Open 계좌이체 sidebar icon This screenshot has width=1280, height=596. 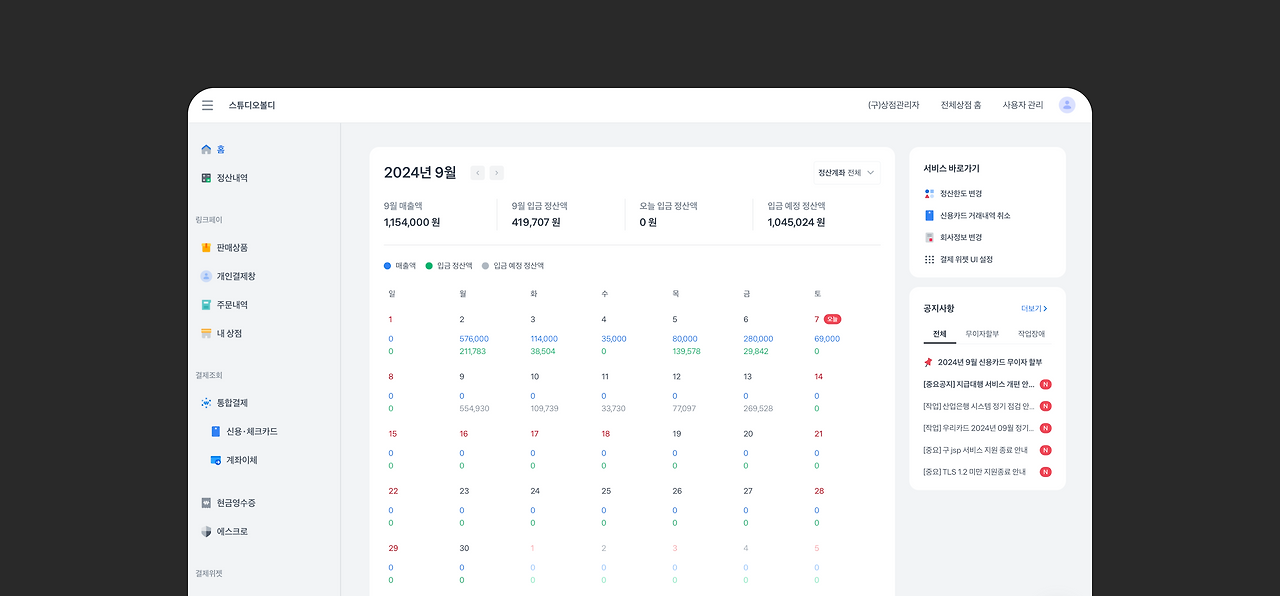pos(216,460)
